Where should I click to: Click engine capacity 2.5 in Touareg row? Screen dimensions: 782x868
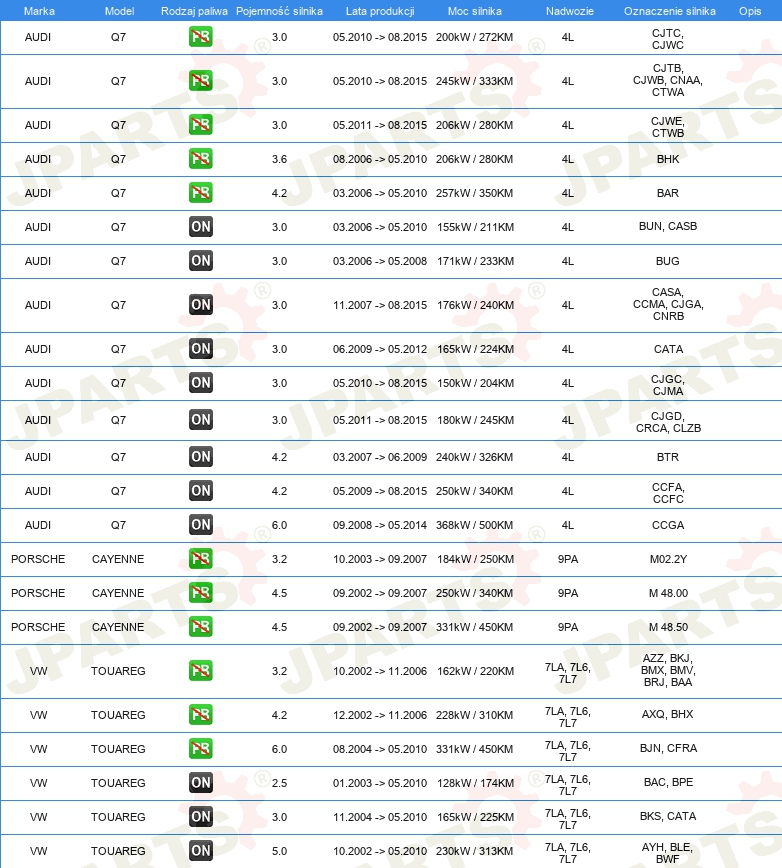point(279,783)
